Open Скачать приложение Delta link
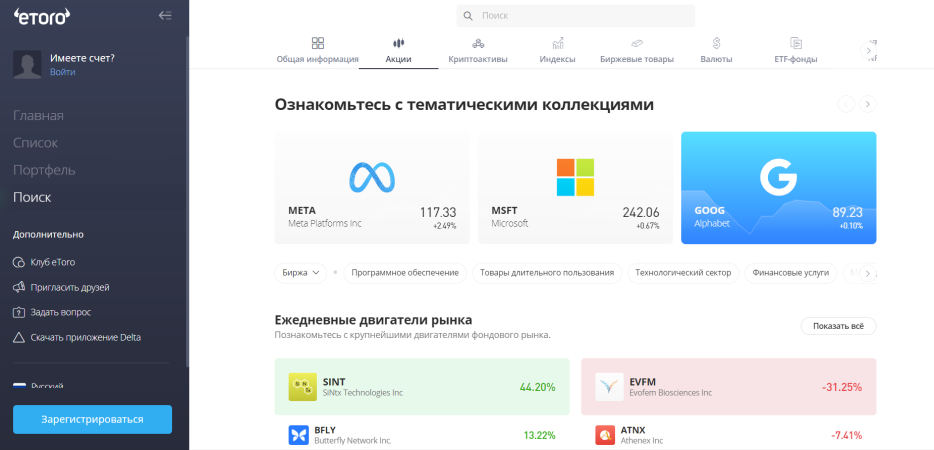 (x=86, y=337)
